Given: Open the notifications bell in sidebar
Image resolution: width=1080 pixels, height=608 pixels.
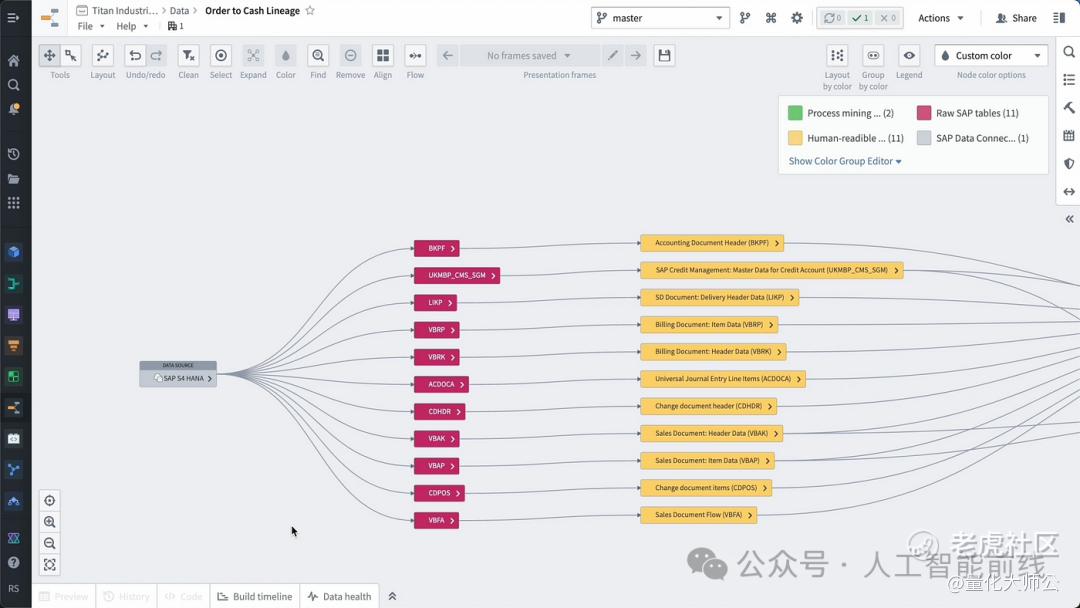Looking at the screenshot, I should 14,109.
